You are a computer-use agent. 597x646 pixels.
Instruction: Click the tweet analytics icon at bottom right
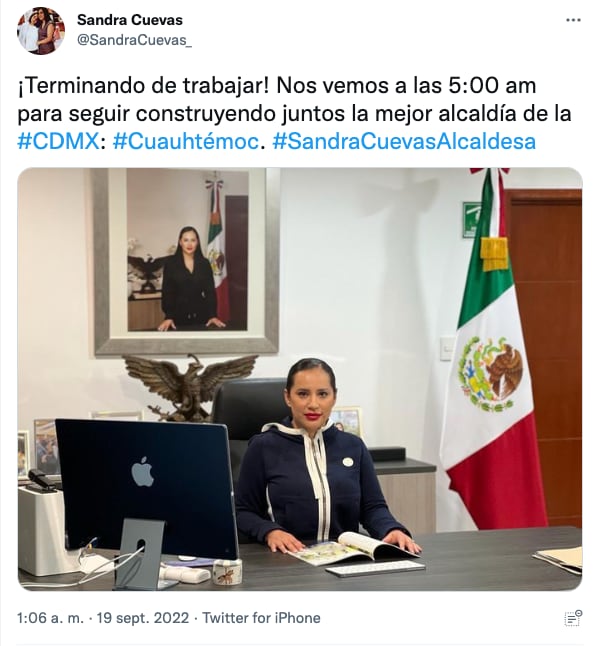tap(573, 618)
